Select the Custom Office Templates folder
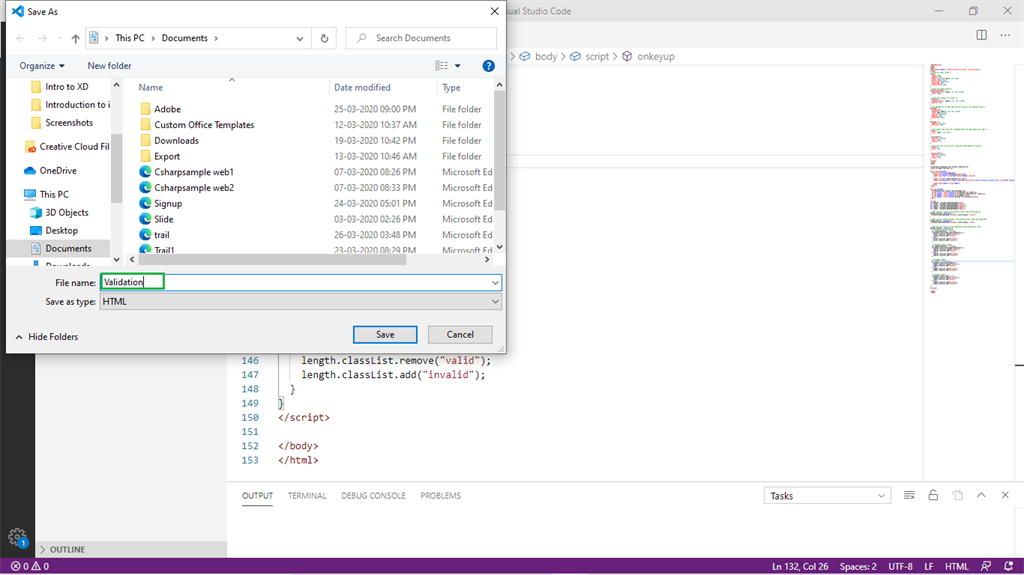The image size is (1024, 575). coord(204,125)
